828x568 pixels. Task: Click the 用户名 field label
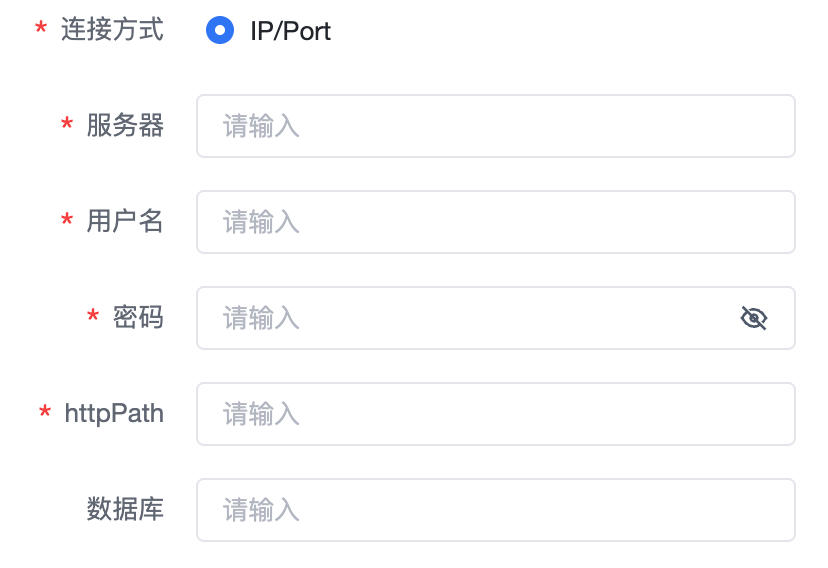125,221
